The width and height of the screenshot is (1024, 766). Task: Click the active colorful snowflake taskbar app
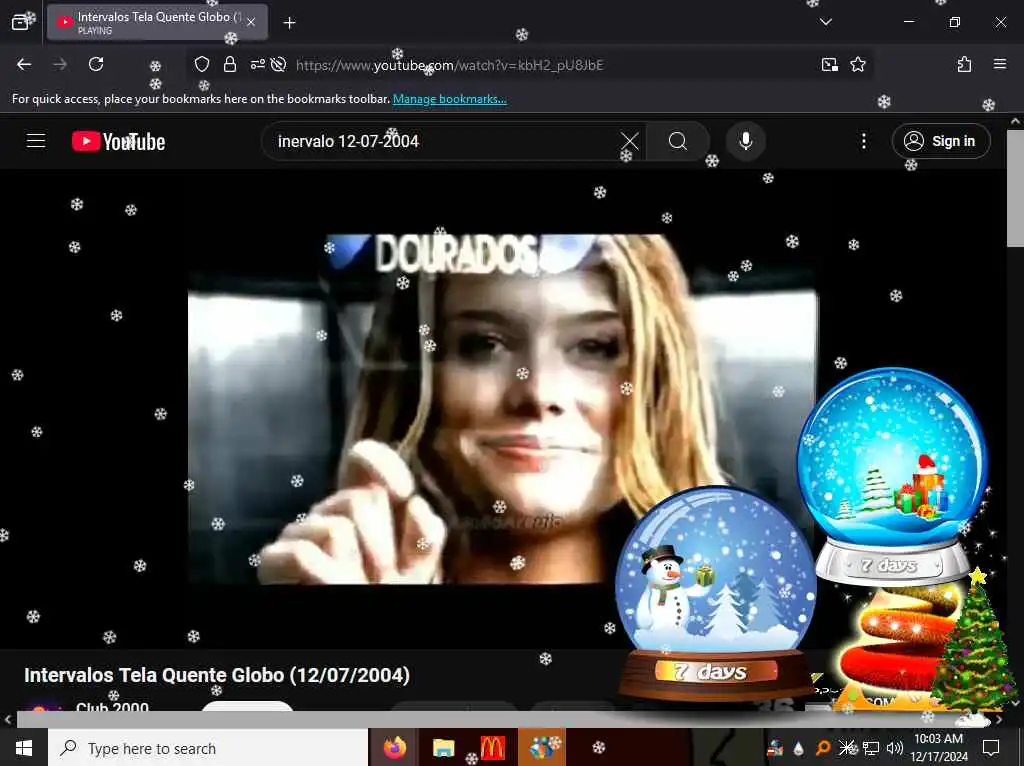(x=542, y=748)
